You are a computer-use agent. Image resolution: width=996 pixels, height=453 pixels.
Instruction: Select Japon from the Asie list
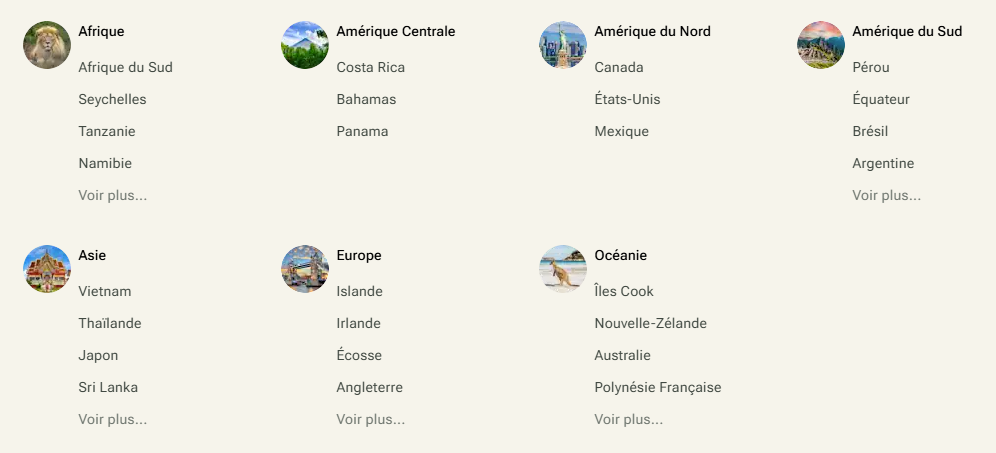(x=98, y=355)
